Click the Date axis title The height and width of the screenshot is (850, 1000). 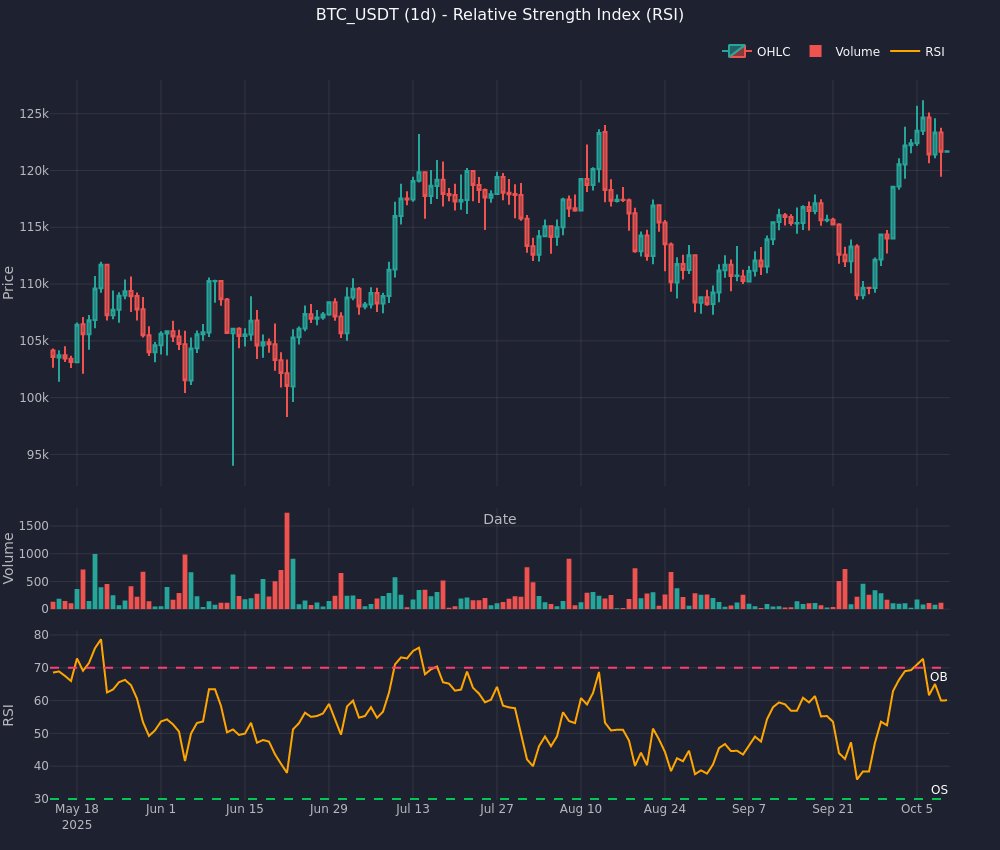(499, 519)
